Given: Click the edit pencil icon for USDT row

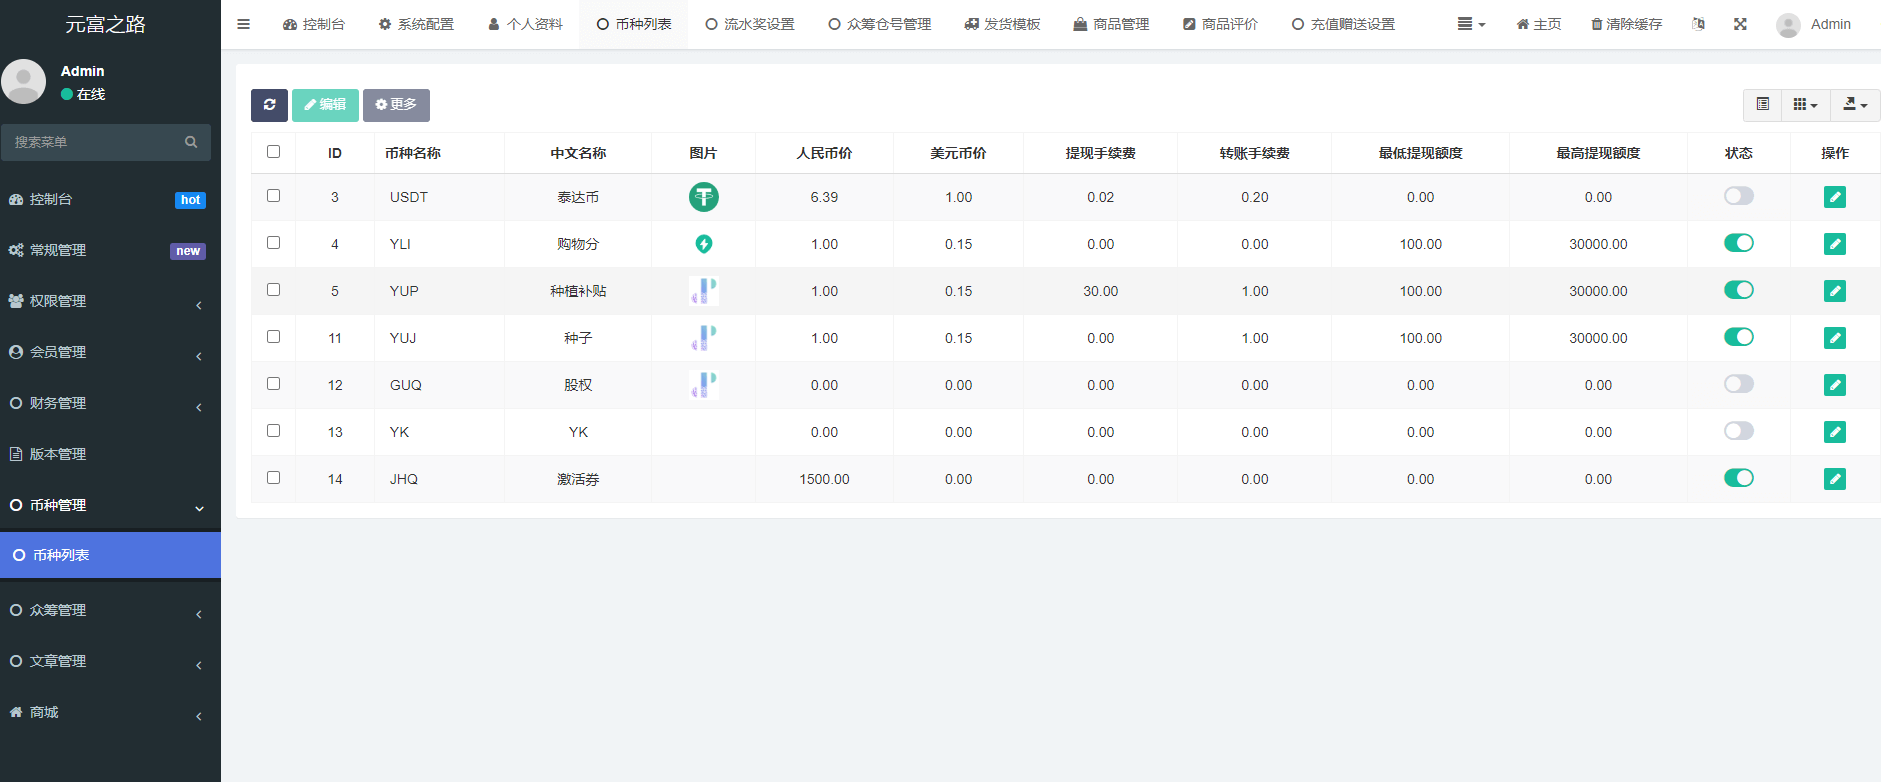Looking at the screenshot, I should 1834,197.
